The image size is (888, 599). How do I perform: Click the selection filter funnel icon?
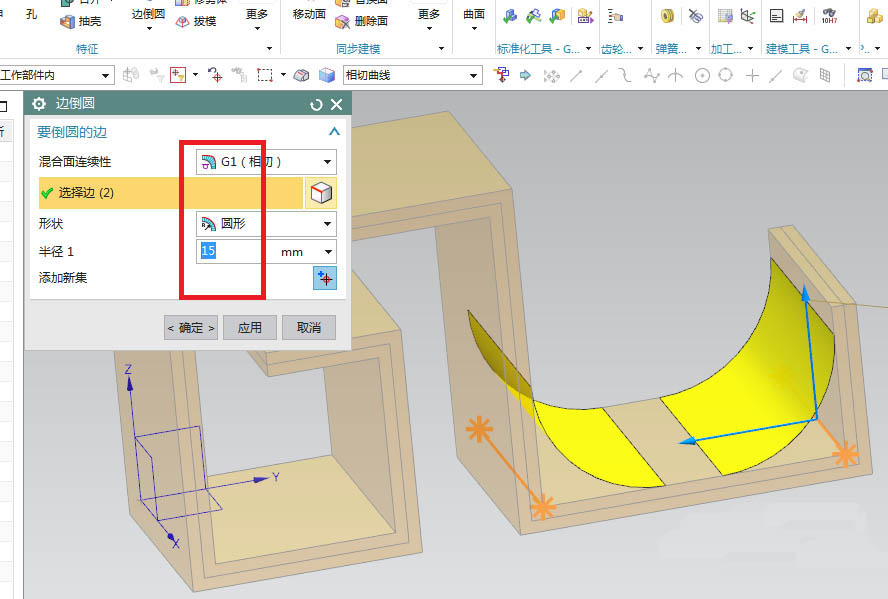(178, 74)
